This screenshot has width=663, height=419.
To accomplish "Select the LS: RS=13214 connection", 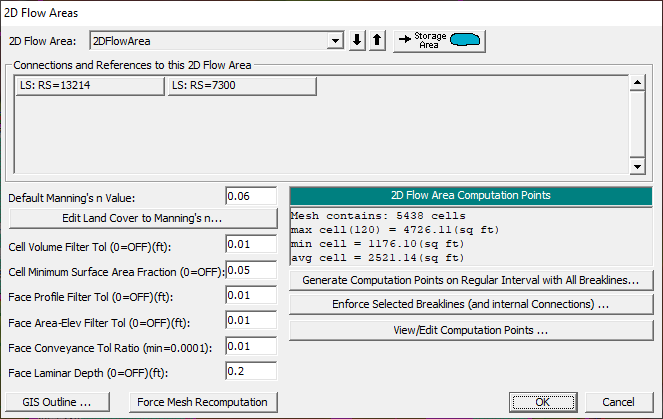I will tap(88, 87).
